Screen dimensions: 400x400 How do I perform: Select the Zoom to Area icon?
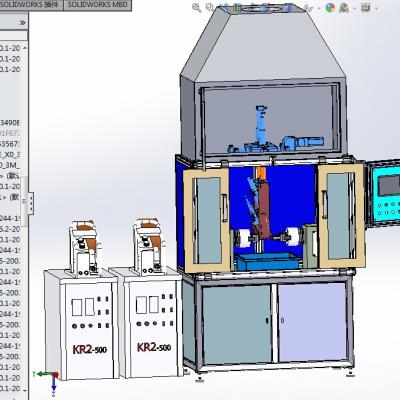(x=209, y=8)
